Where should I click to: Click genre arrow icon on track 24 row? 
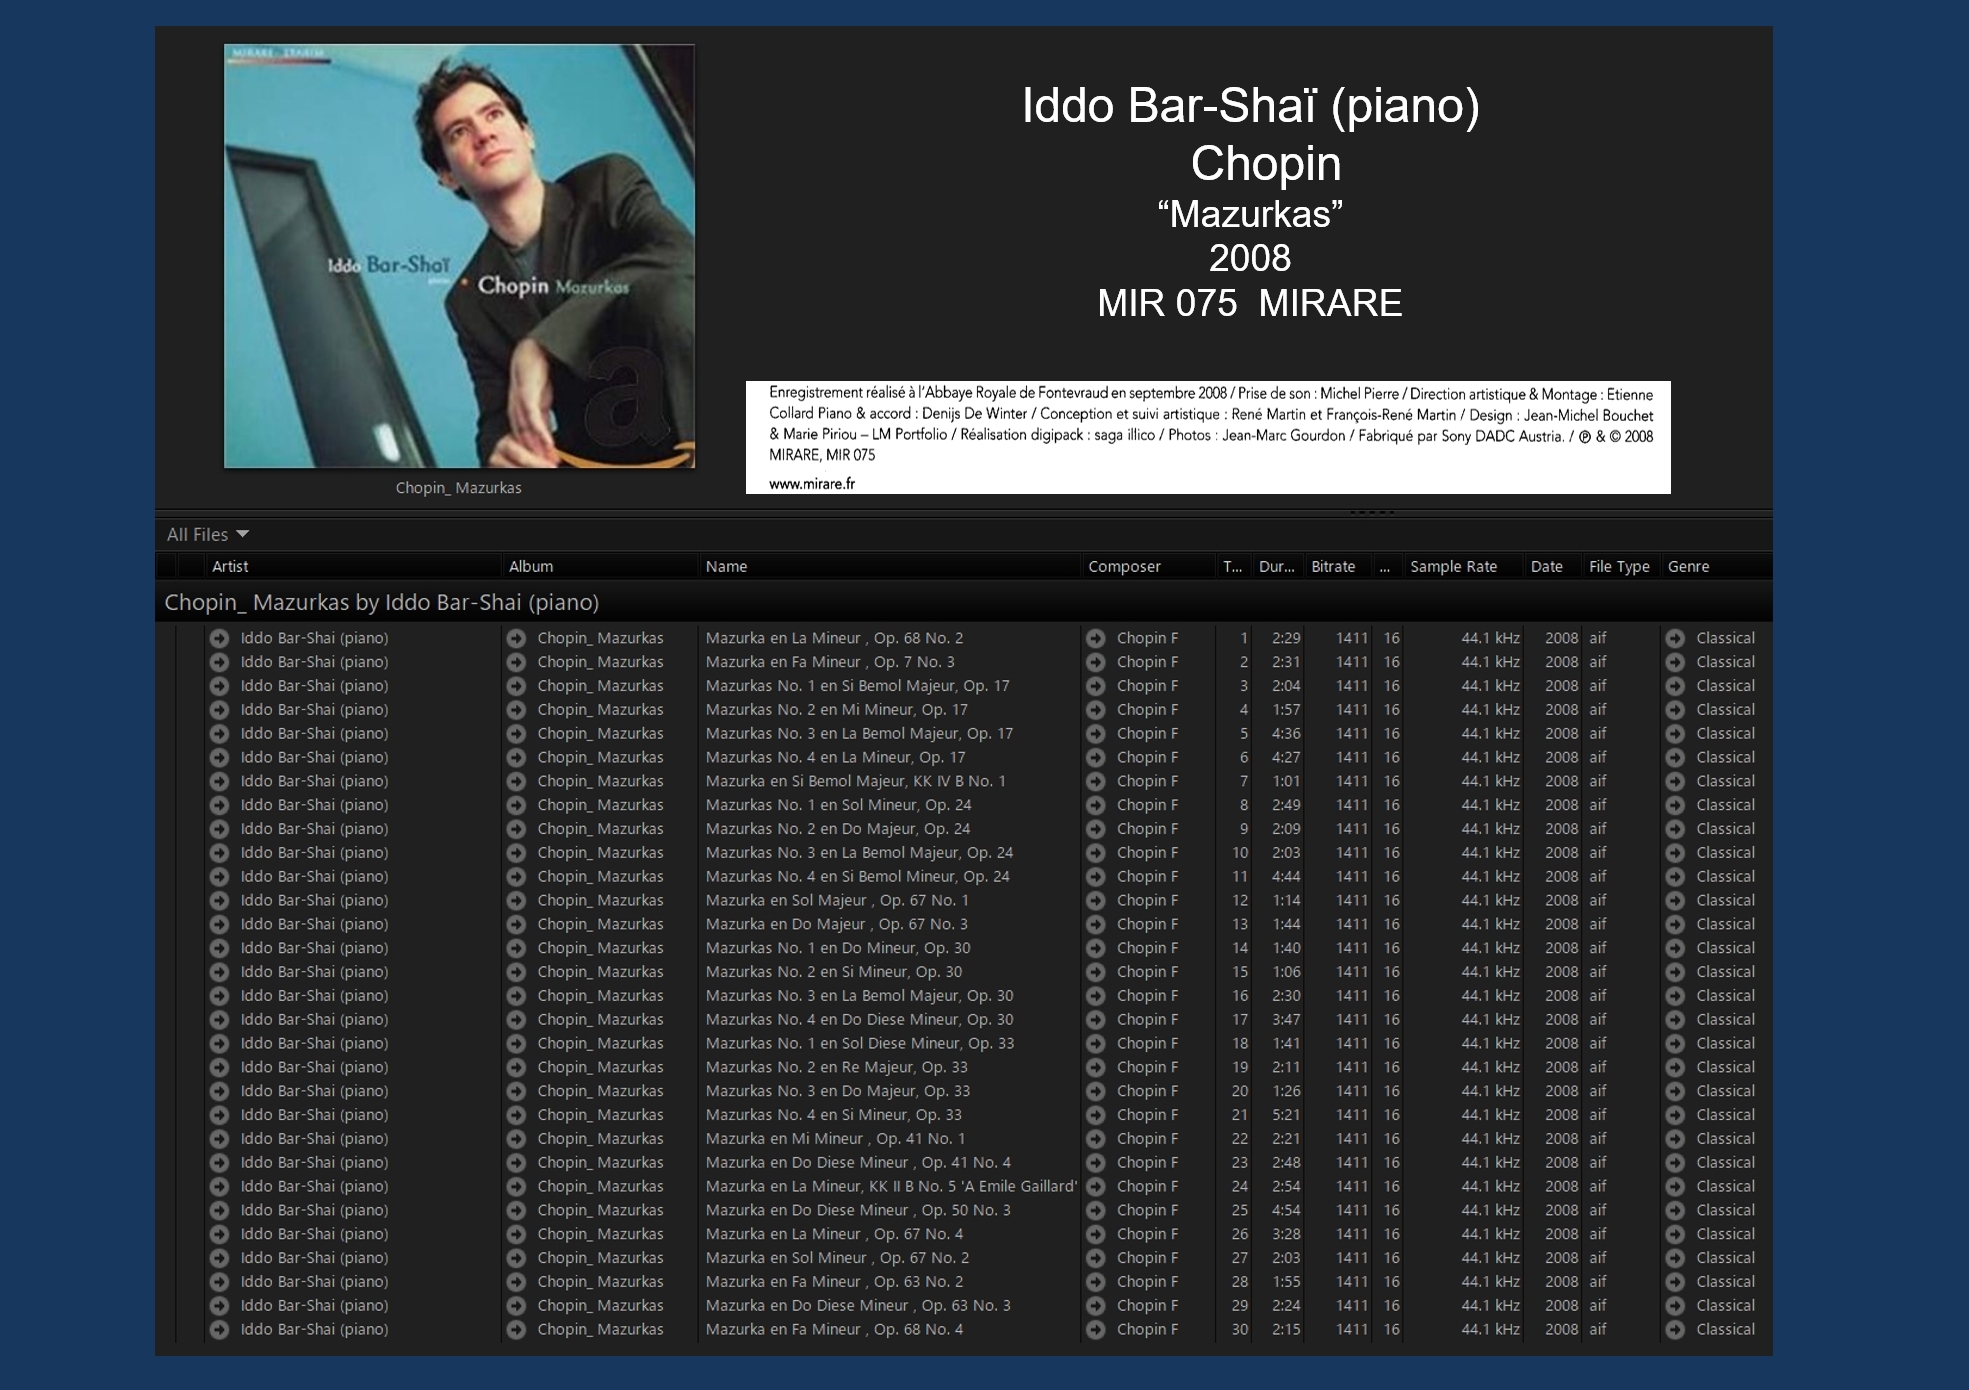[1675, 1186]
